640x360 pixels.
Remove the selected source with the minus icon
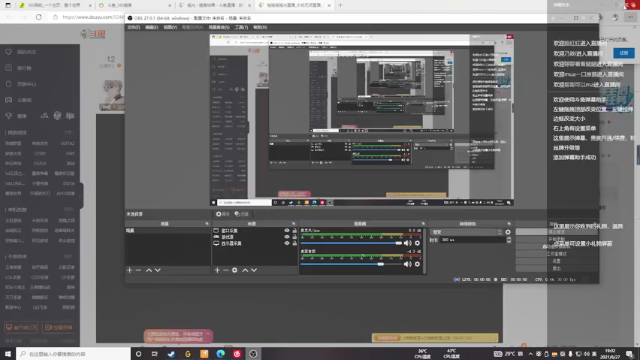226,270
